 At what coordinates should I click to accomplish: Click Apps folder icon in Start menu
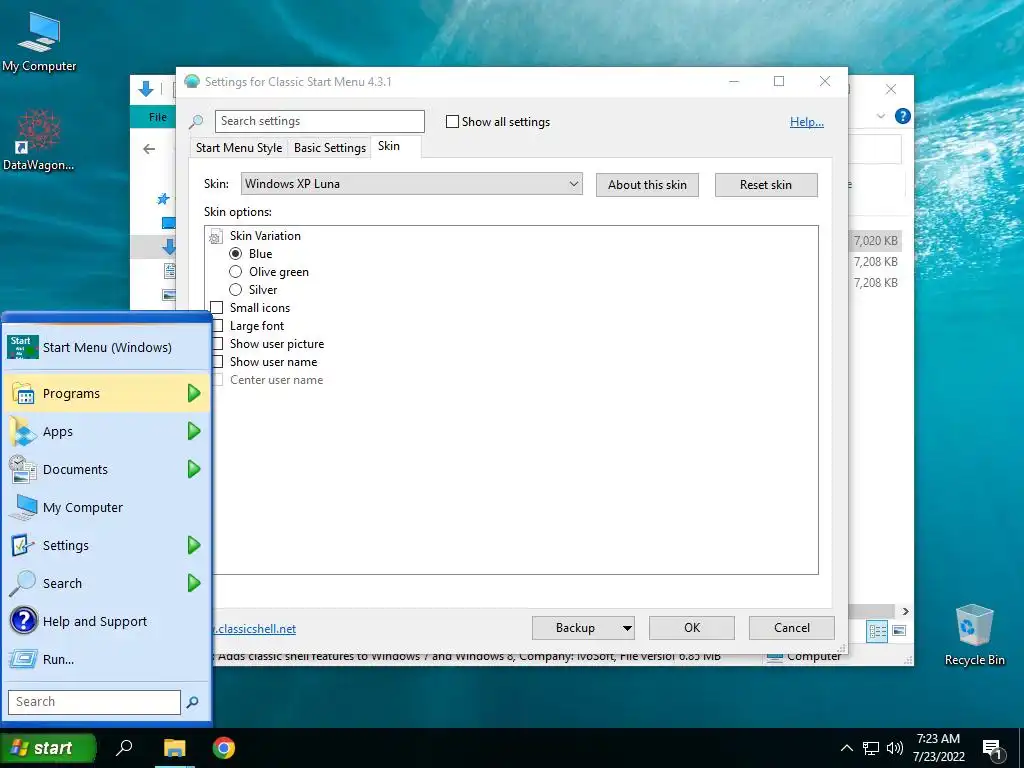pyautogui.click(x=23, y=432)
